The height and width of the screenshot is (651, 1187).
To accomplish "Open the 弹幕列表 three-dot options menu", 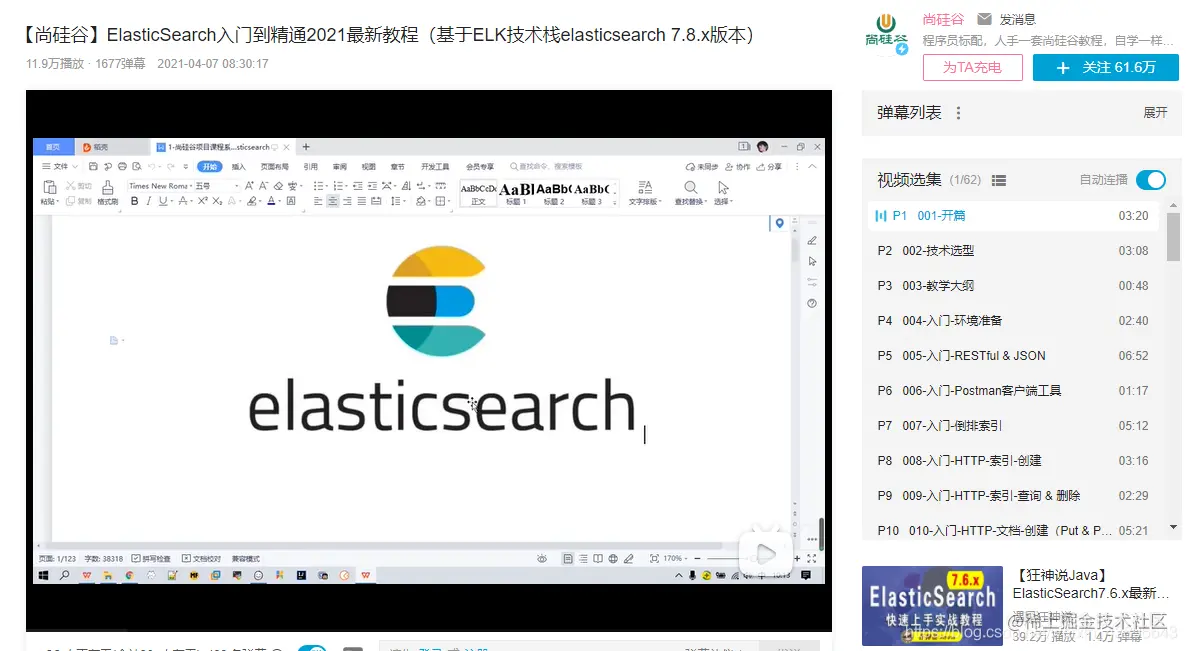I will click(958, 113).
